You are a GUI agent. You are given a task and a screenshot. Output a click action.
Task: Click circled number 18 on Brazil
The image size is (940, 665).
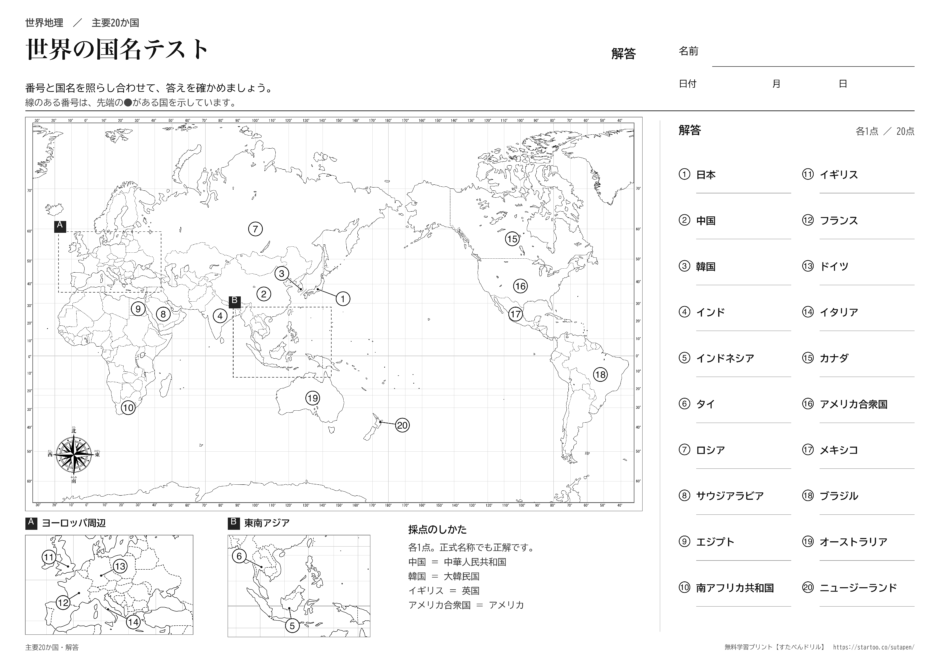tap(600, 375)
